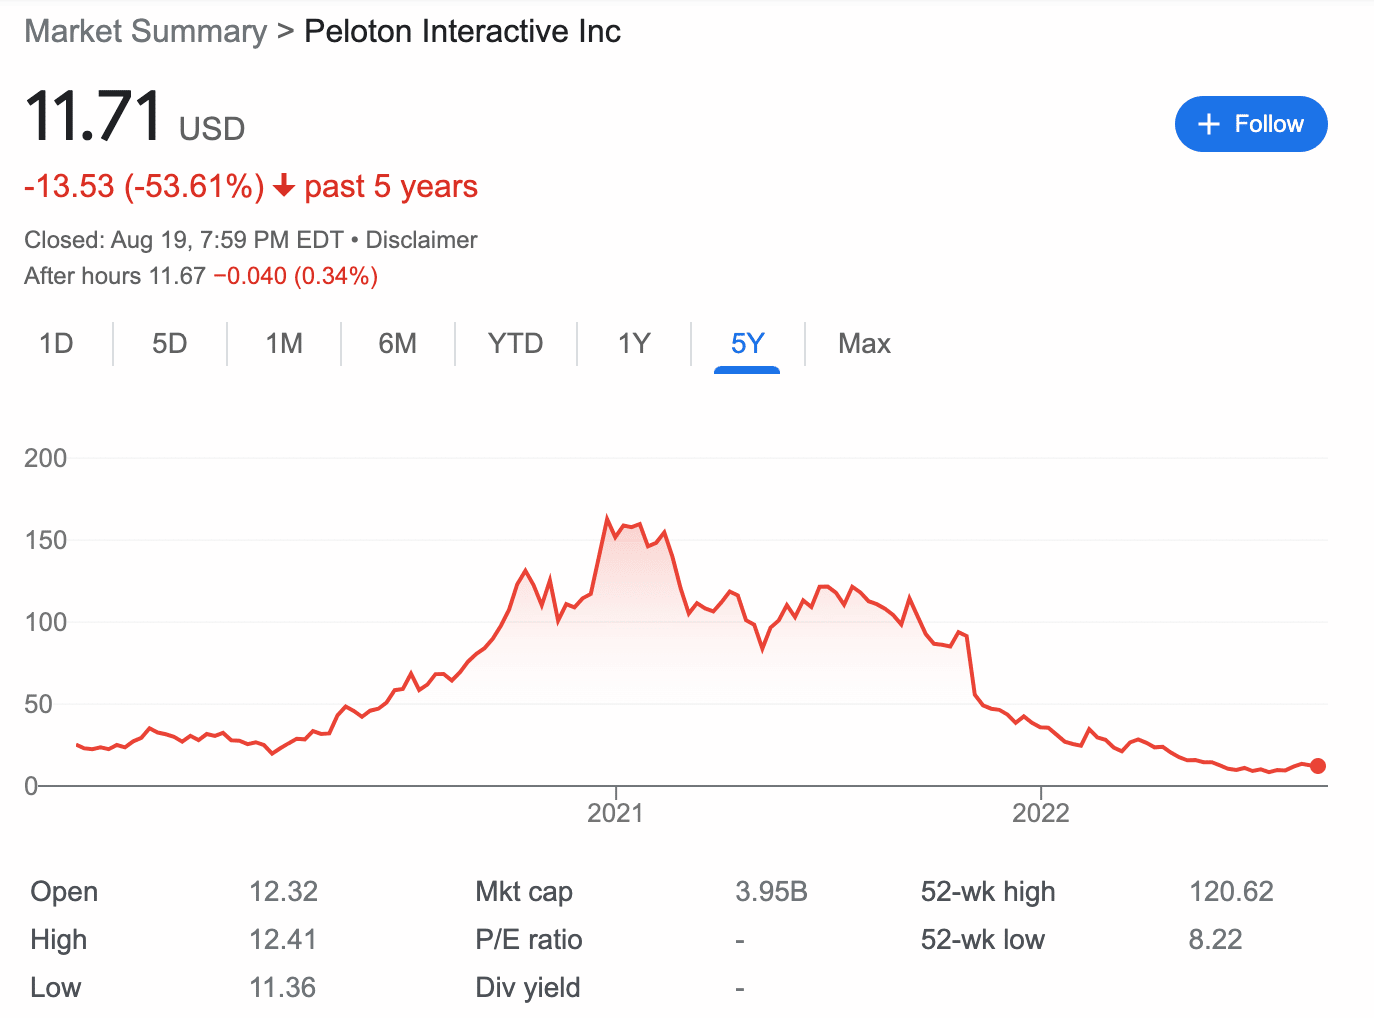The width and height of the screenshot is (1374, 1018).
Task: Follow Peloton Interactive stock
Action: click(1251, 124)
